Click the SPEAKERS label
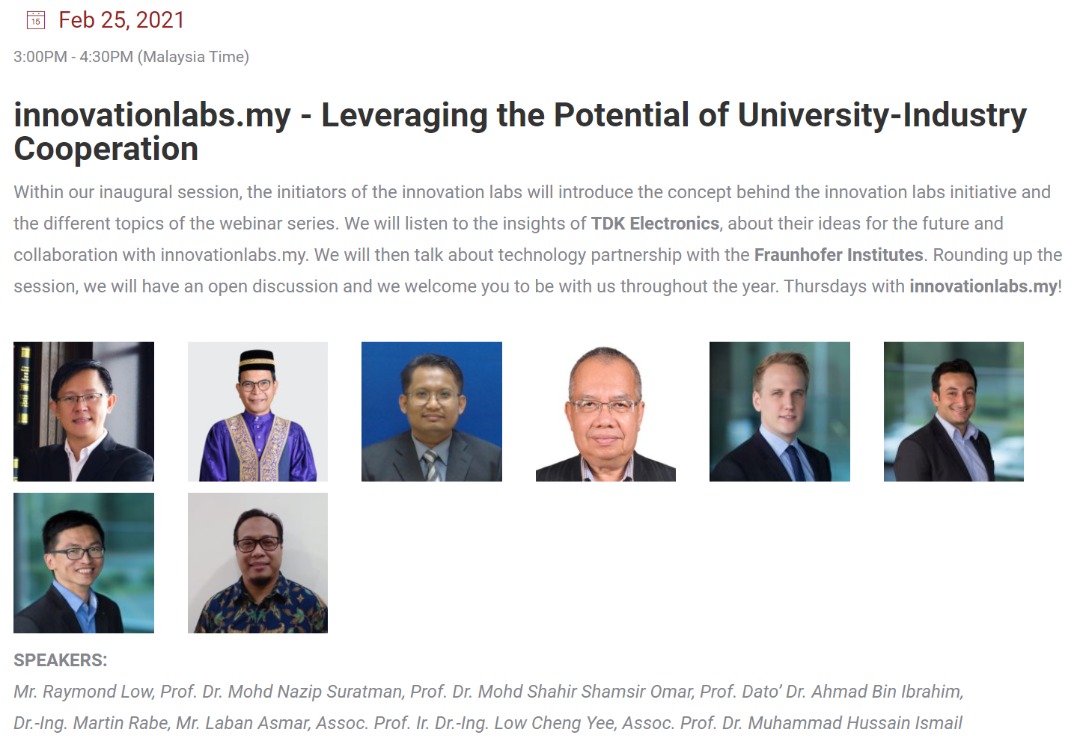 click(60, 661)
